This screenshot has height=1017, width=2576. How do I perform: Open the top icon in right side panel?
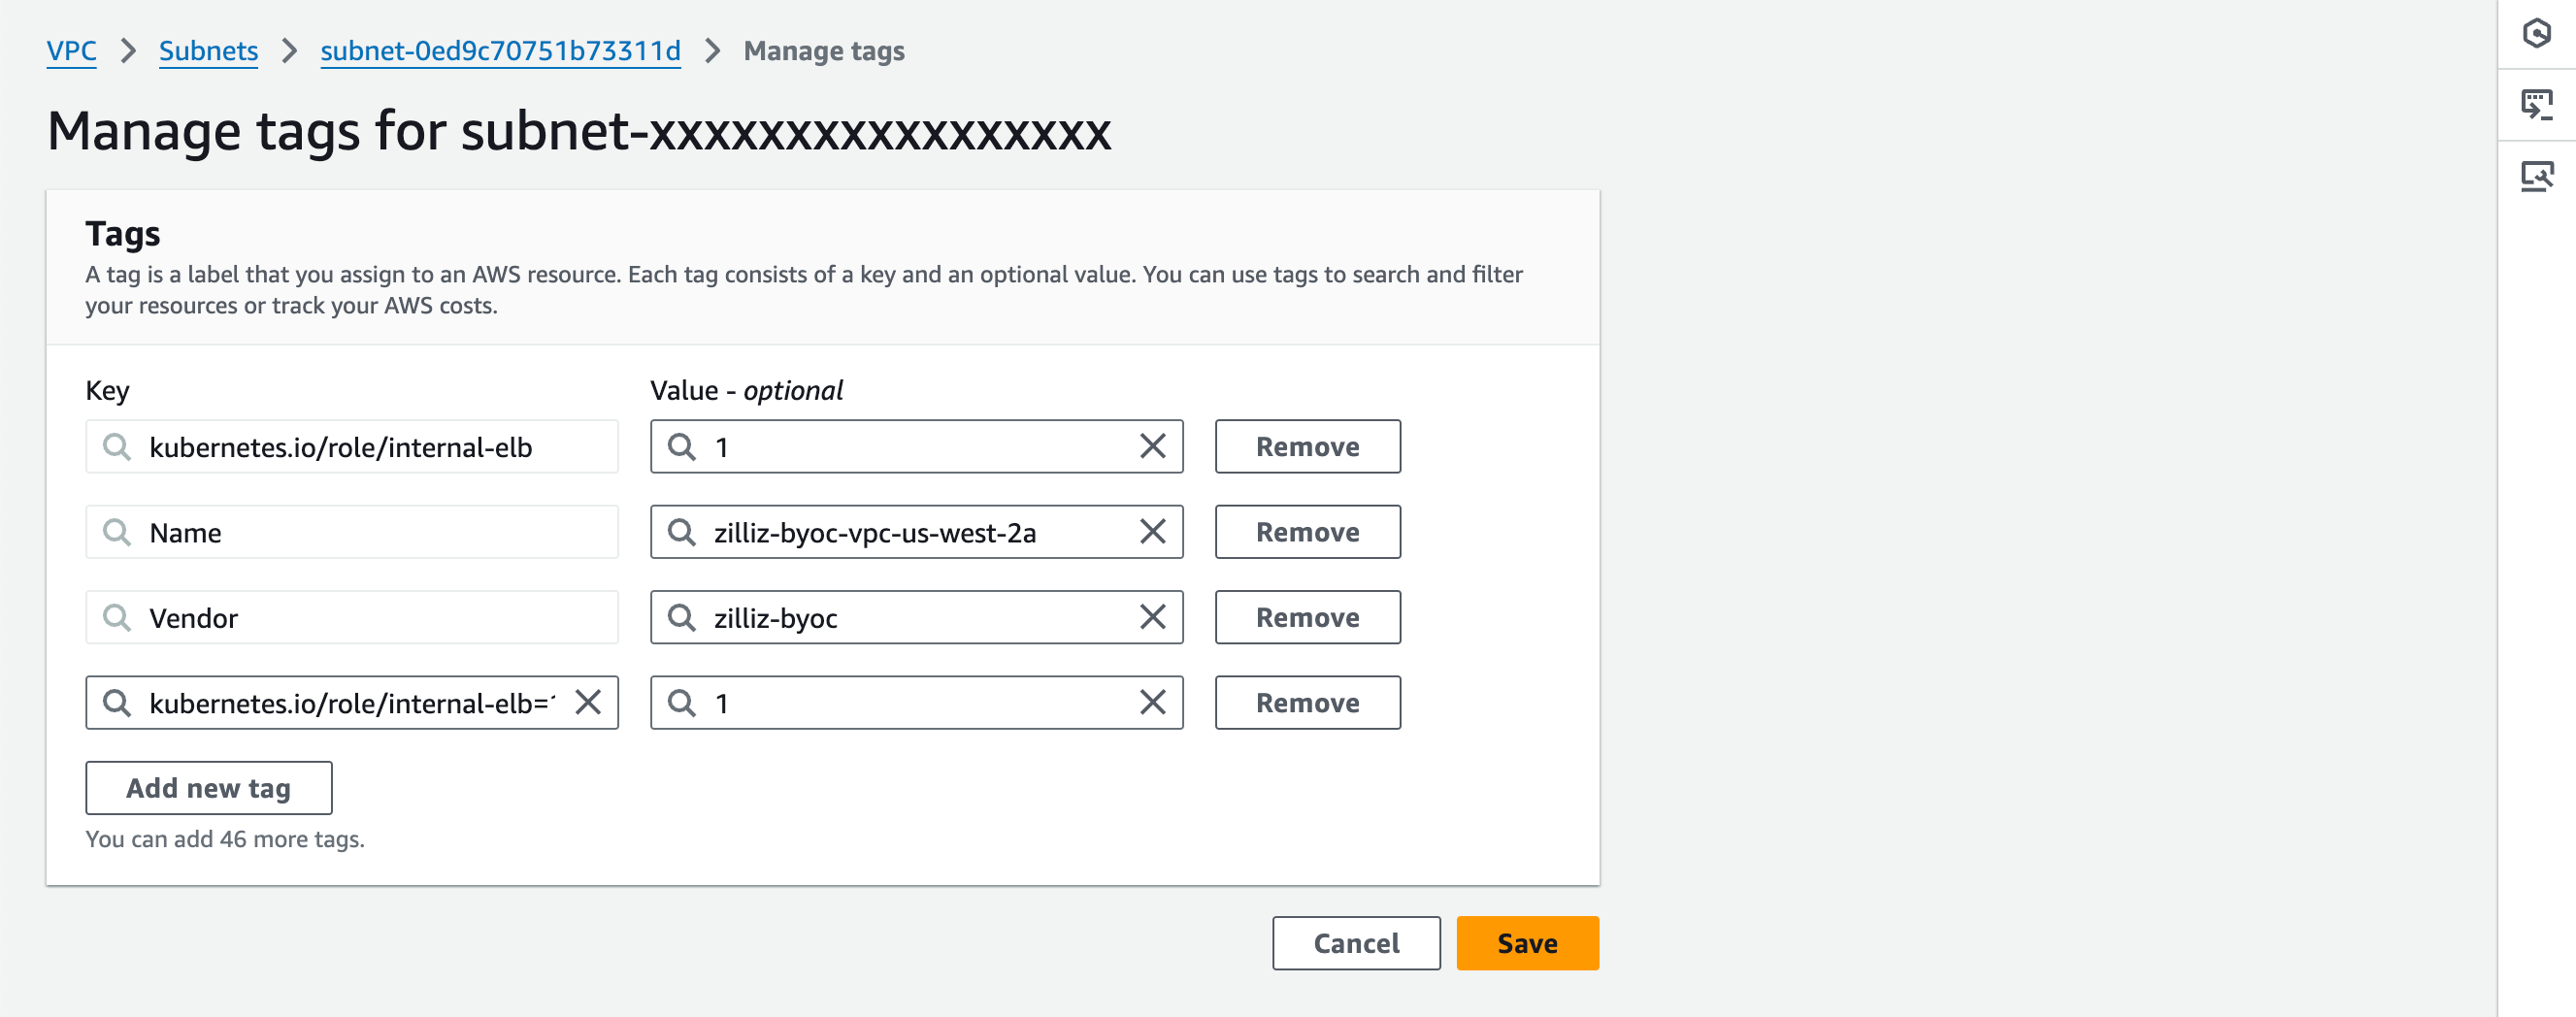pos(2536,34)
